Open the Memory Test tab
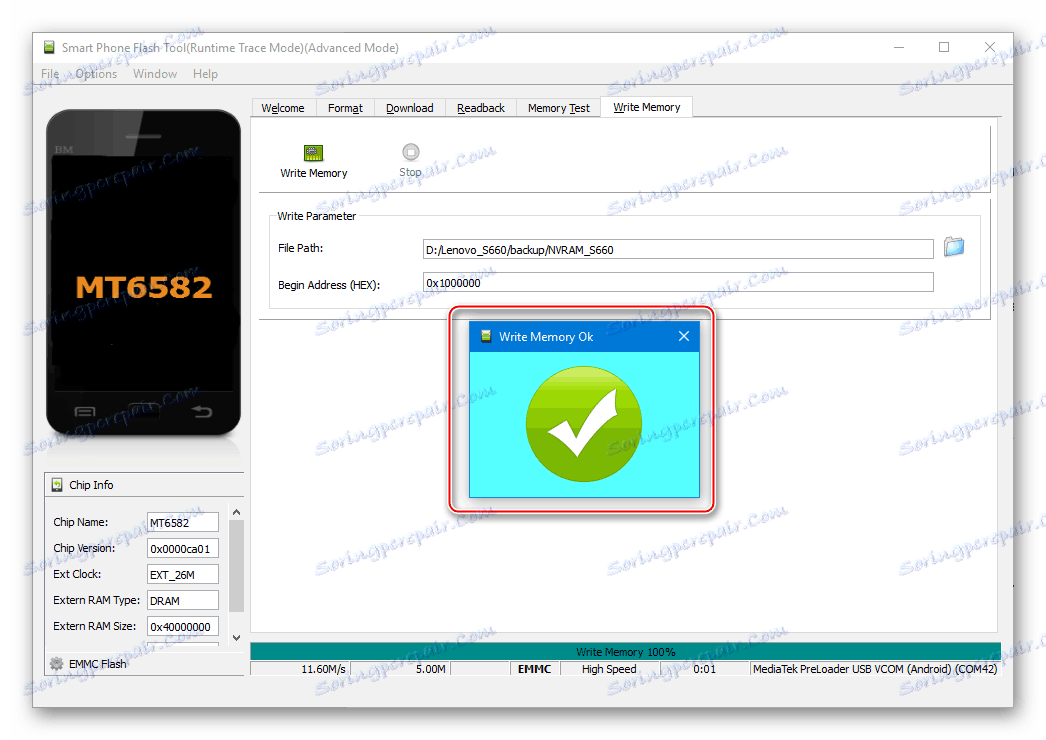This screenshot has width=1046, height=740. (x=558, y=107)
